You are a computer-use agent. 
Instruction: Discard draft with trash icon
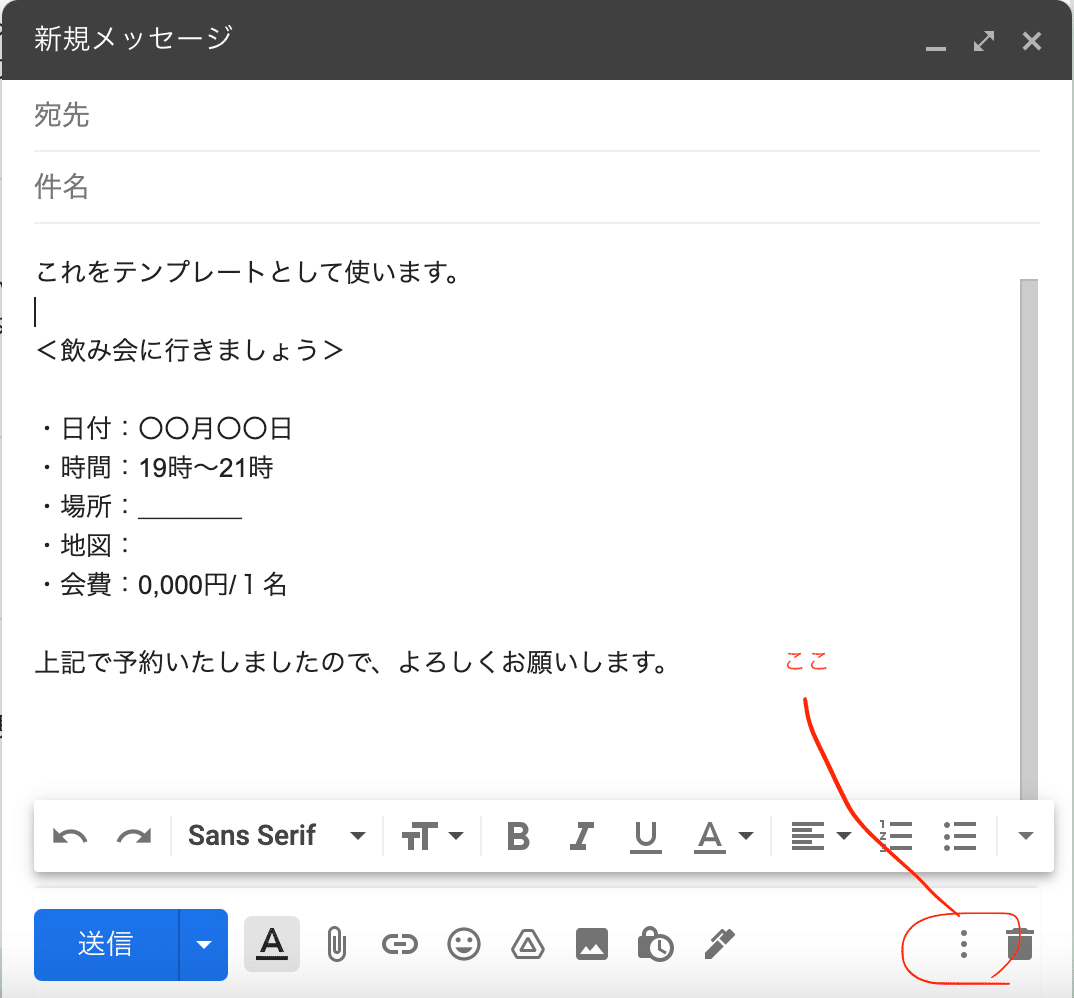[x=1020, y=944]
